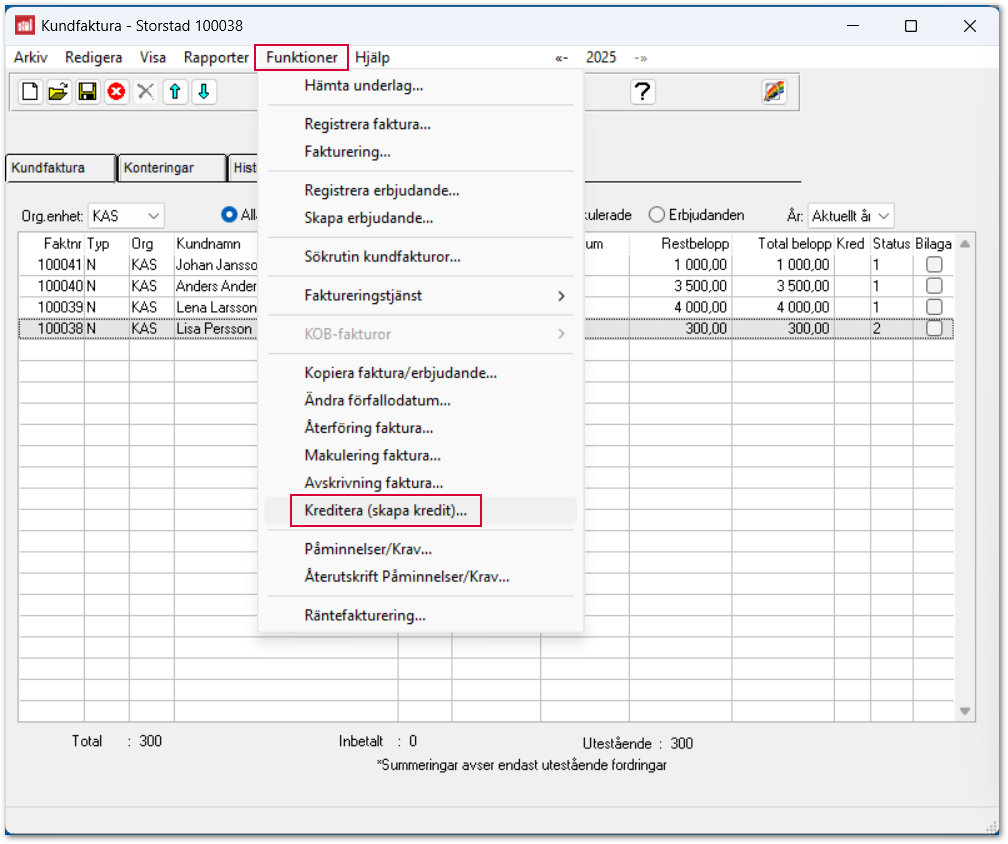Click the Open folder toolbar icon
This screenshot has height=844, width=1008.
coord(58,92)
